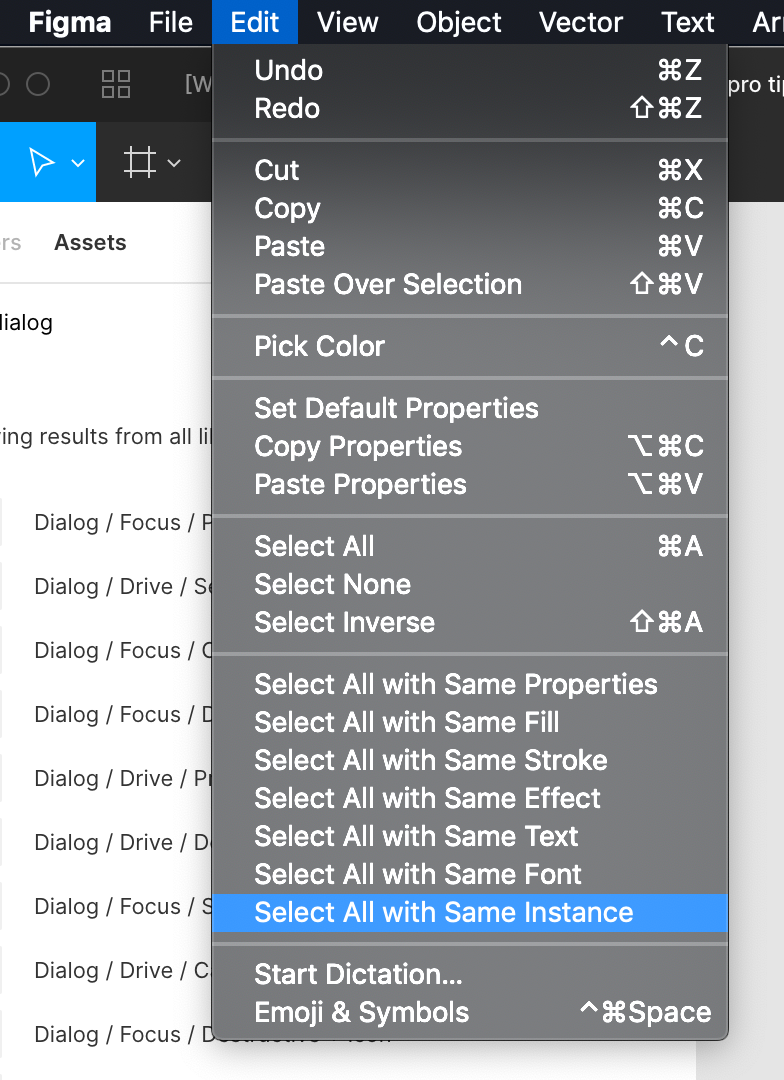Select the Frame tool icon

(139, 163)
